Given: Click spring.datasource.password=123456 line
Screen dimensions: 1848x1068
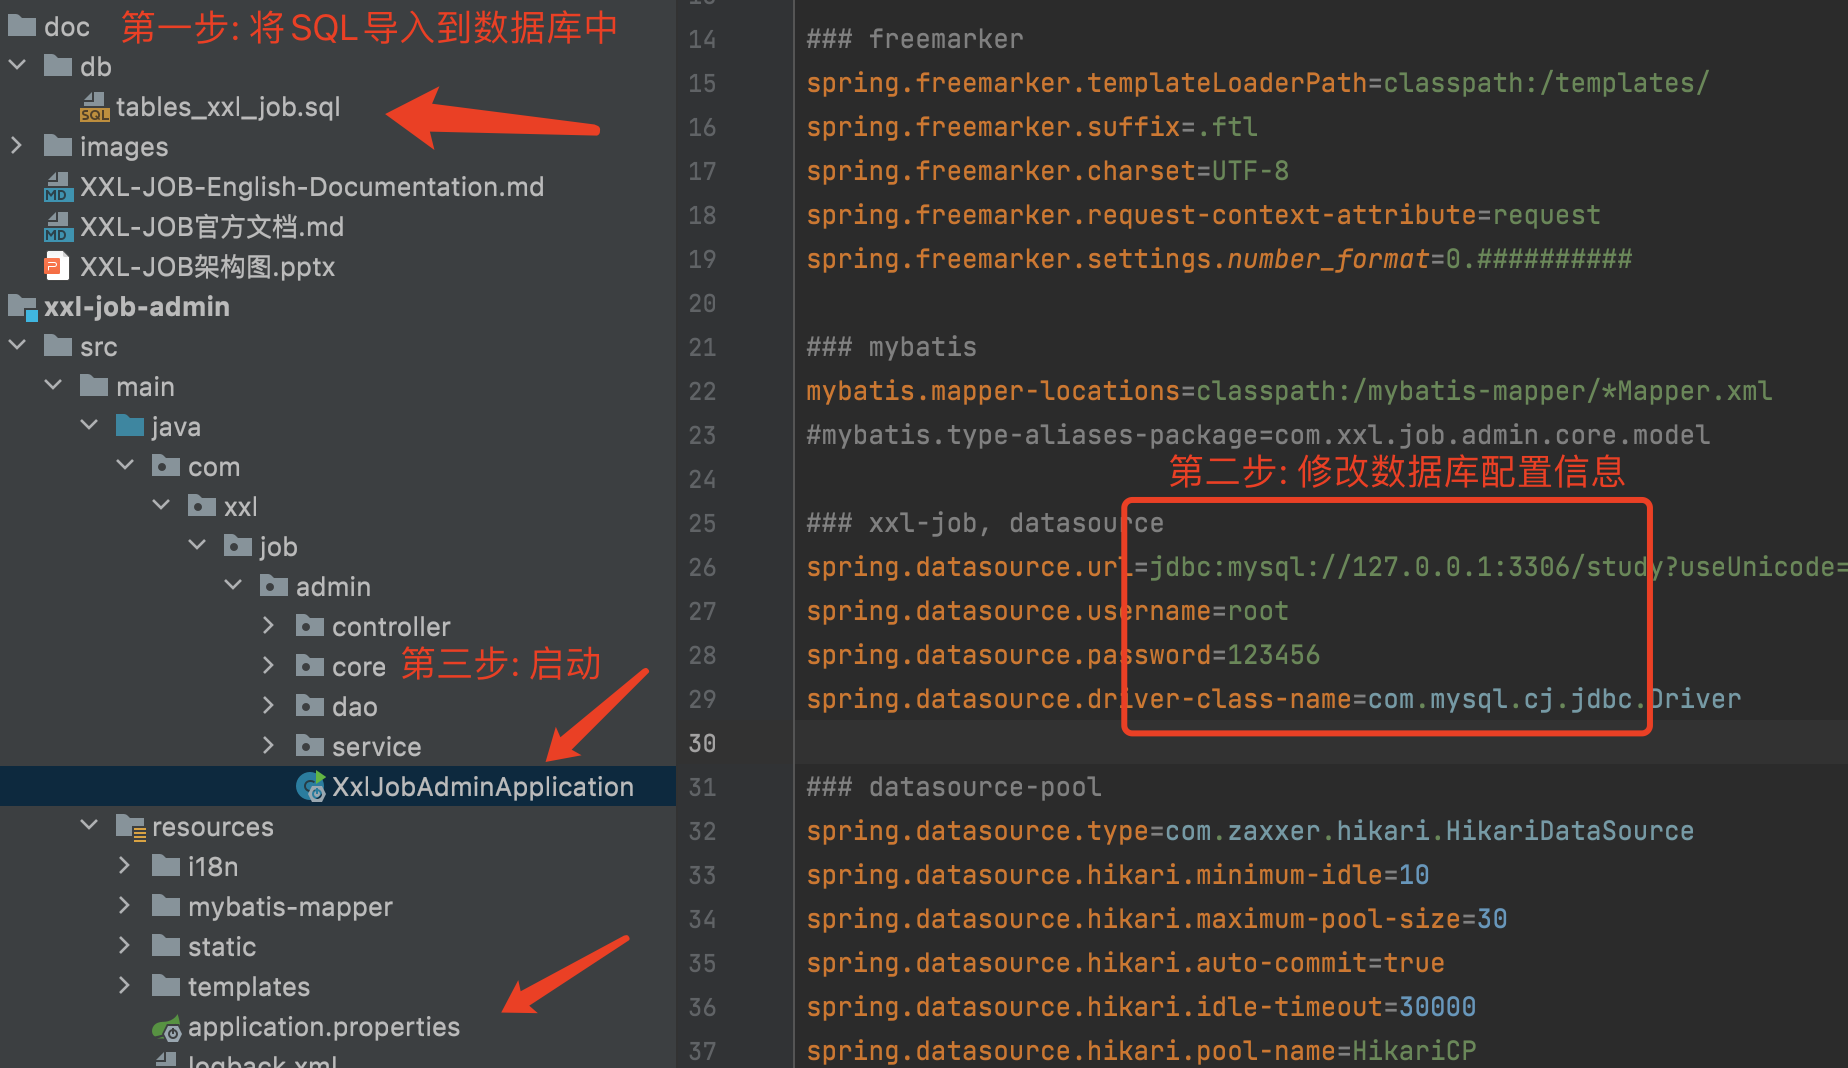Looking at the screenshot, I should pyautogui.click(x=1063, y=655).
